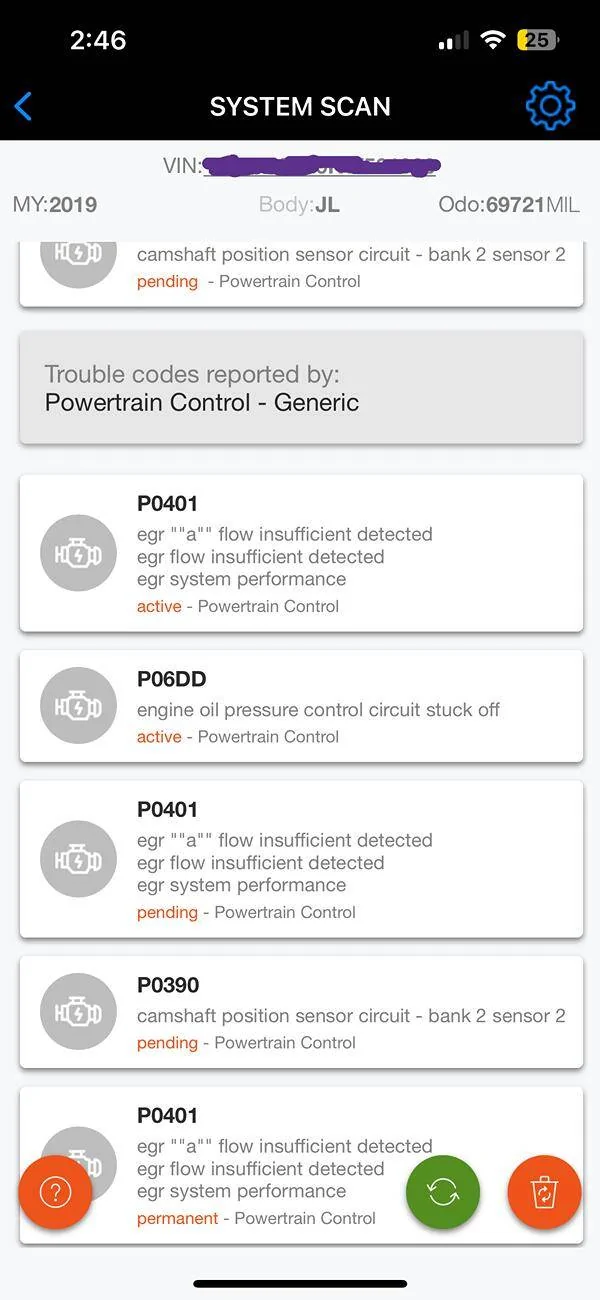Tap the orange help question mark button
600x1300 pixels.
[55, 1192]
